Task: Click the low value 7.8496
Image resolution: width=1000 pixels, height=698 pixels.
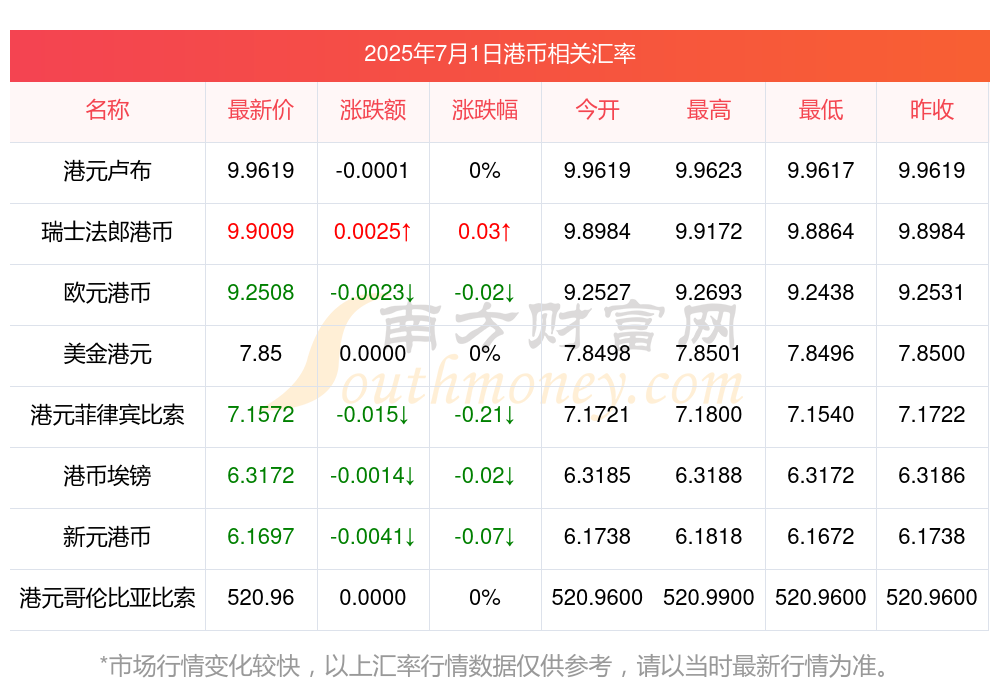Action: pyautogui.click(x=821, y=353)
